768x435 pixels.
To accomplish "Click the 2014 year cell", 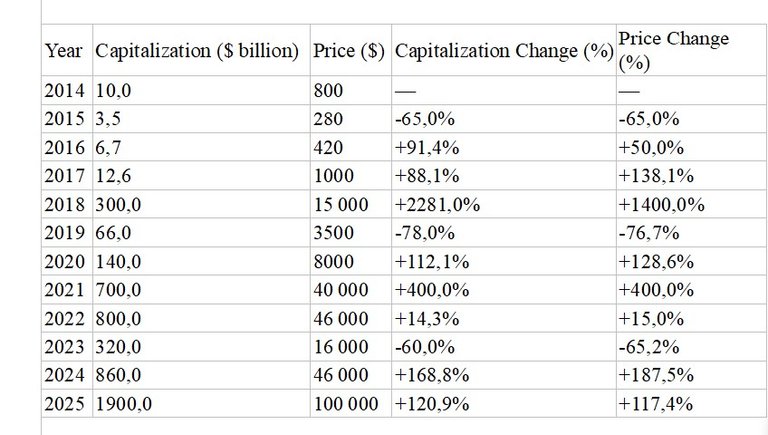I will tap(67, 90).
